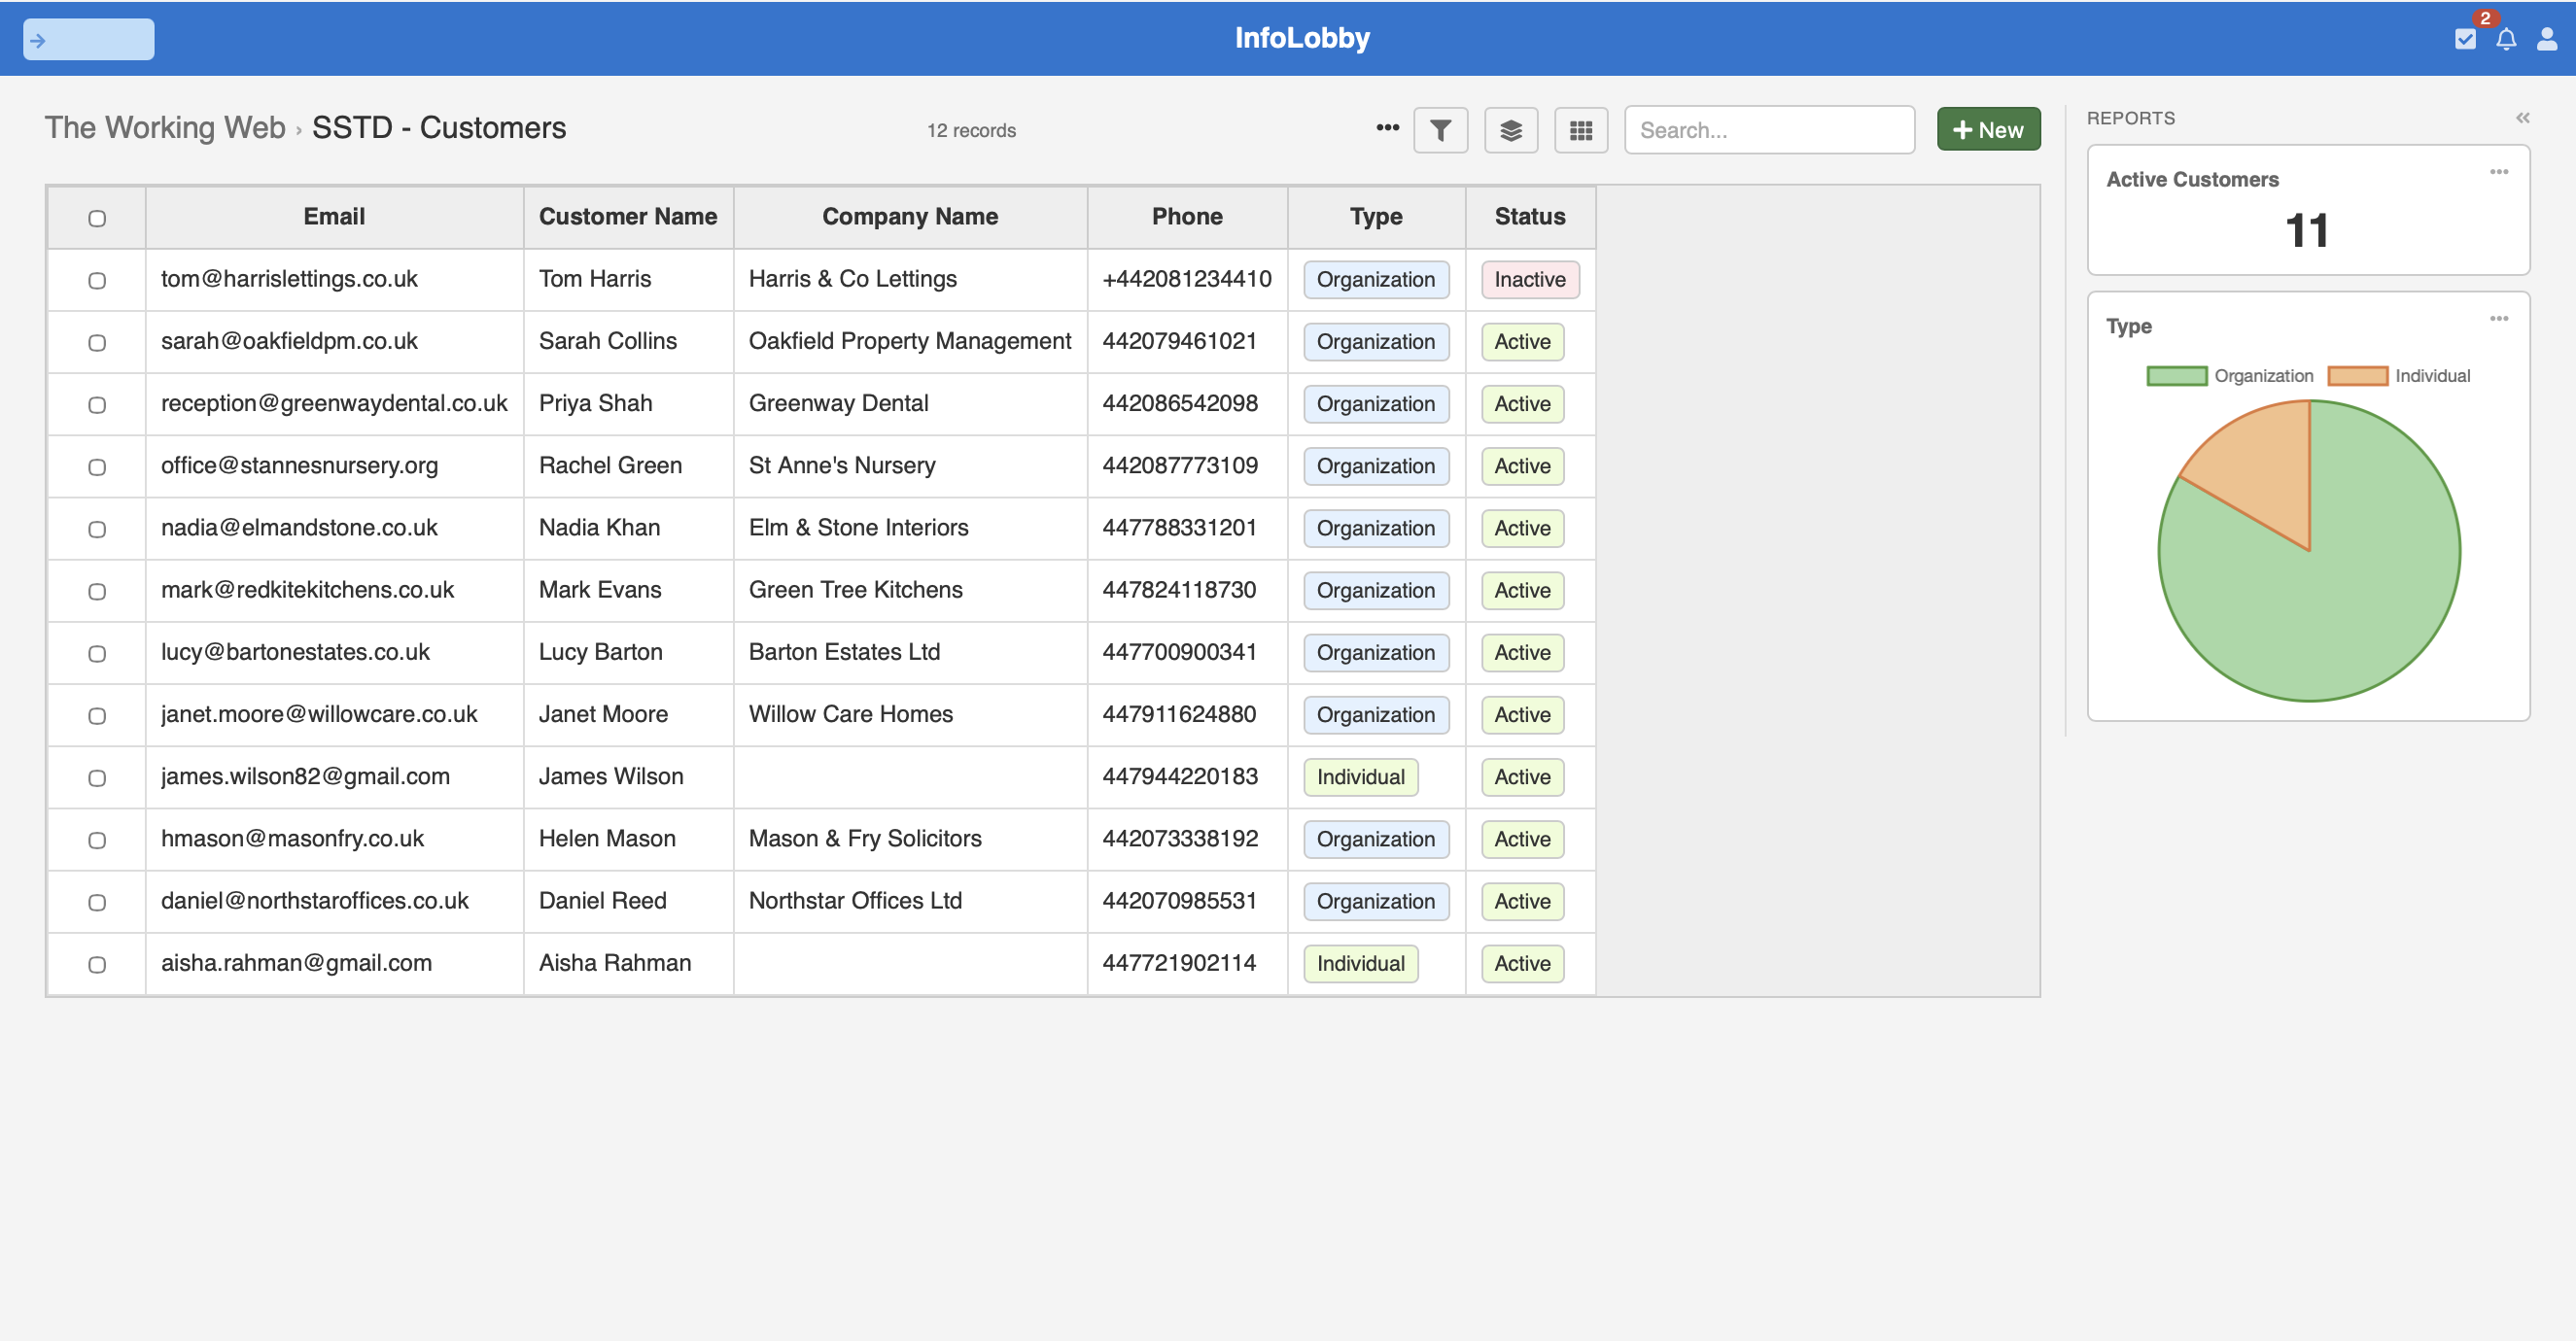Switch to grid view icon
The width and height of the screenshot is (2576, 1341).
[1580, 130]
